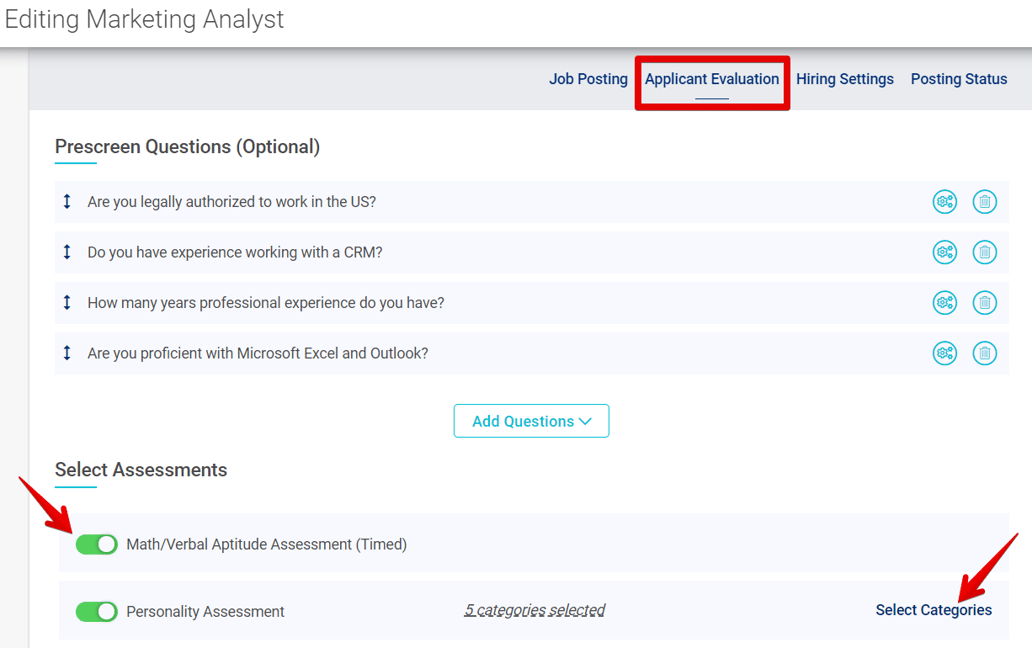Switch to the Job Posting tab

[588, 79]
